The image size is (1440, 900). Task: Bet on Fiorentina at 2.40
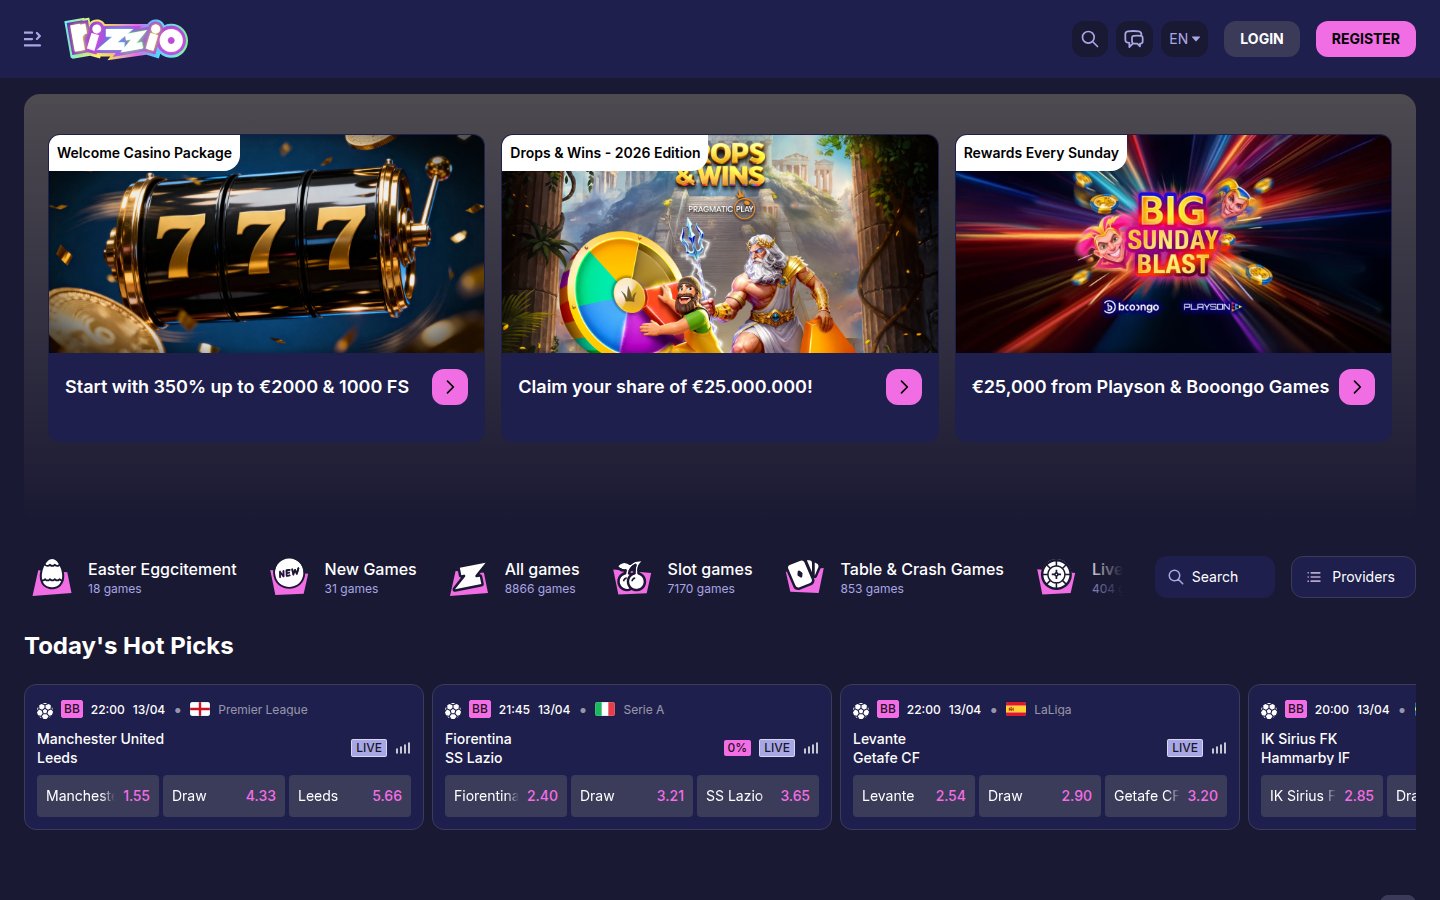506,796
